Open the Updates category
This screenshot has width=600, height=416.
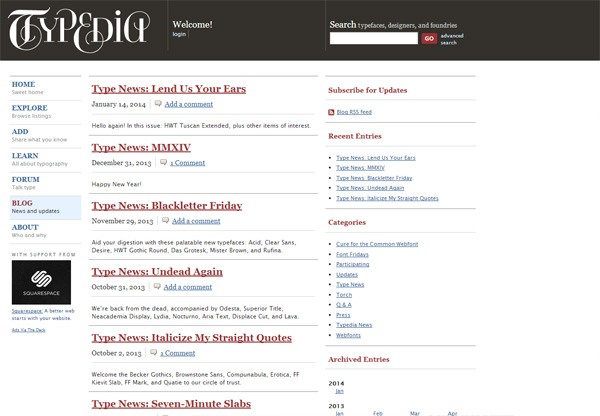tap(347, 275)
